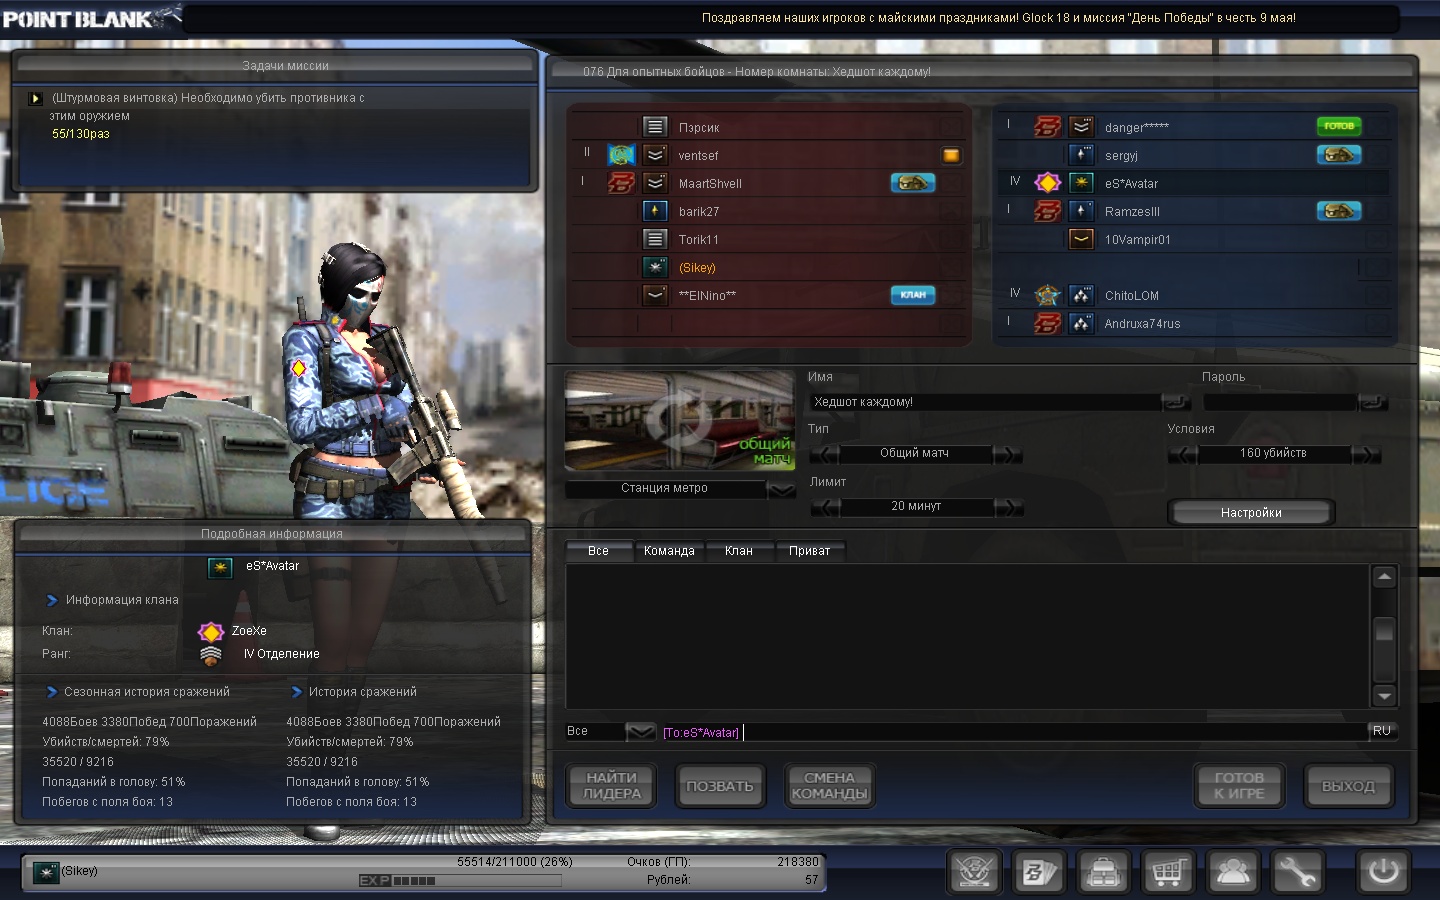This screenshot has width=1440, height=900.
Task: Confirm room name with enter button beside Имя field
Action: (1177, 402)
